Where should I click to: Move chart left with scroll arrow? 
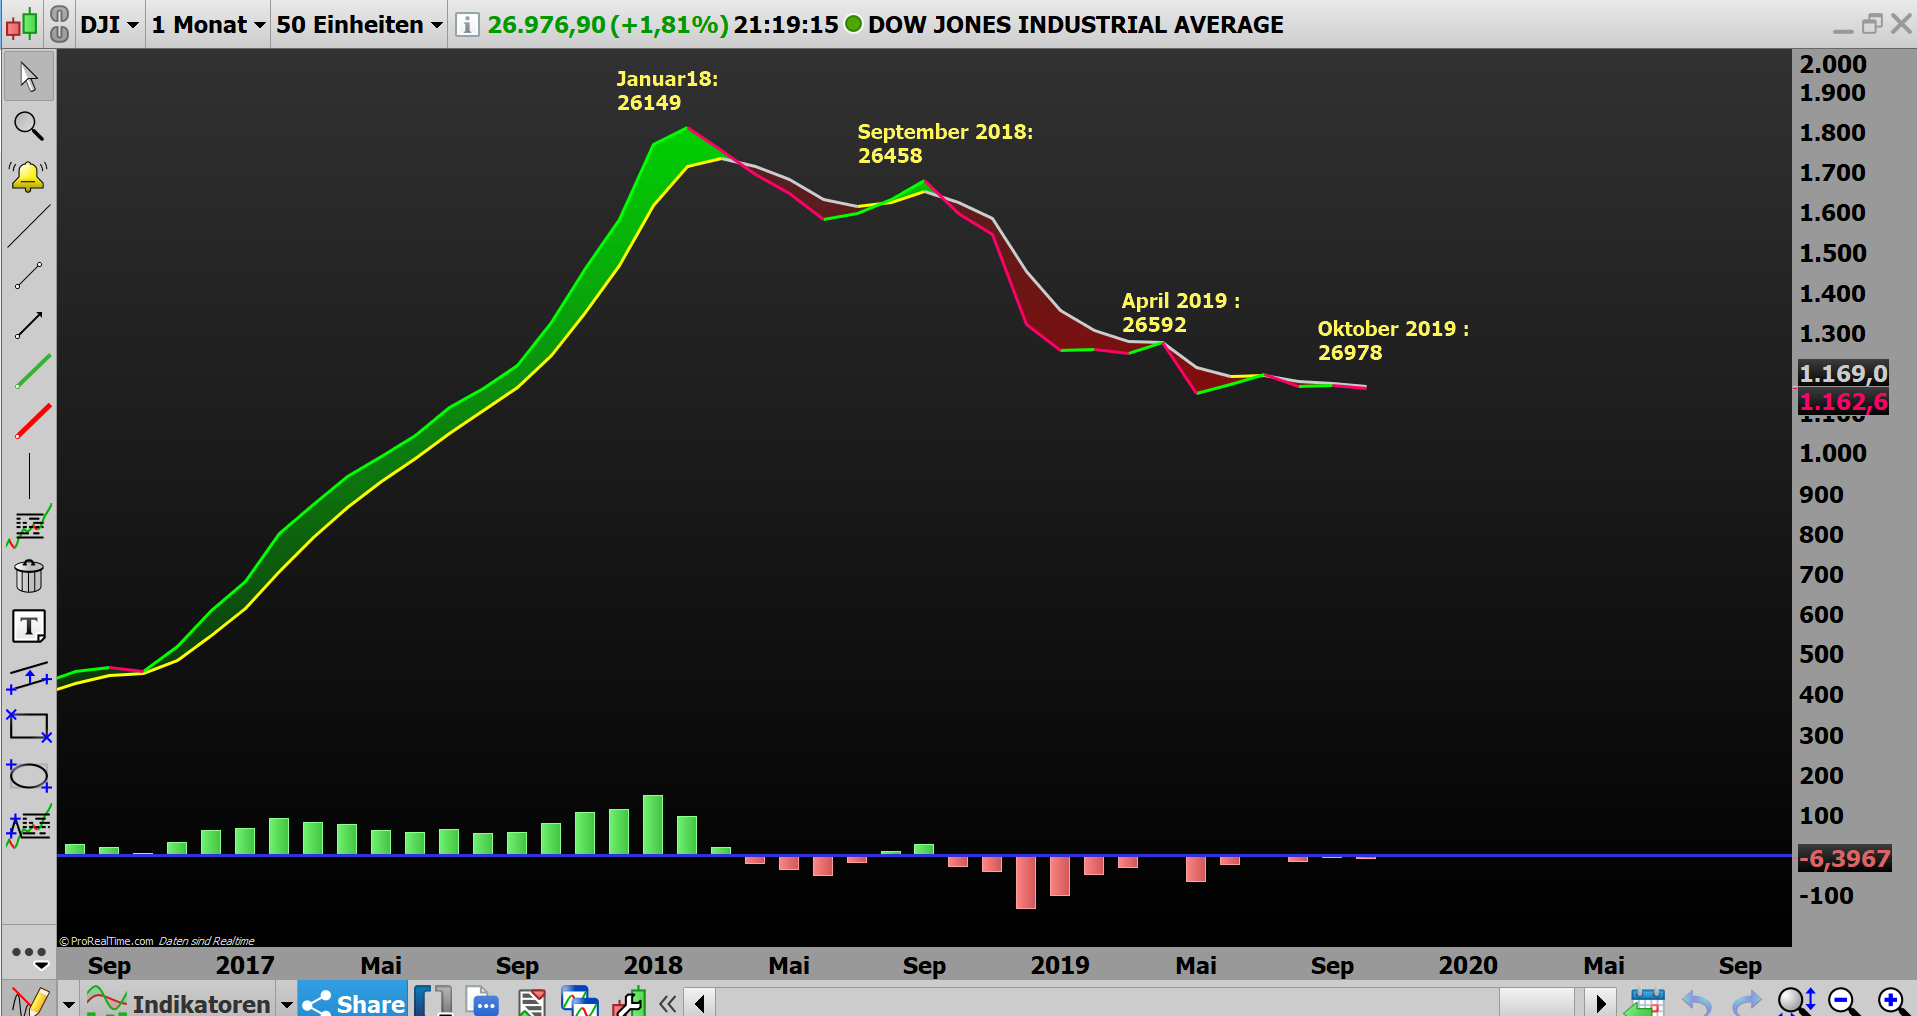[700, 1003]
